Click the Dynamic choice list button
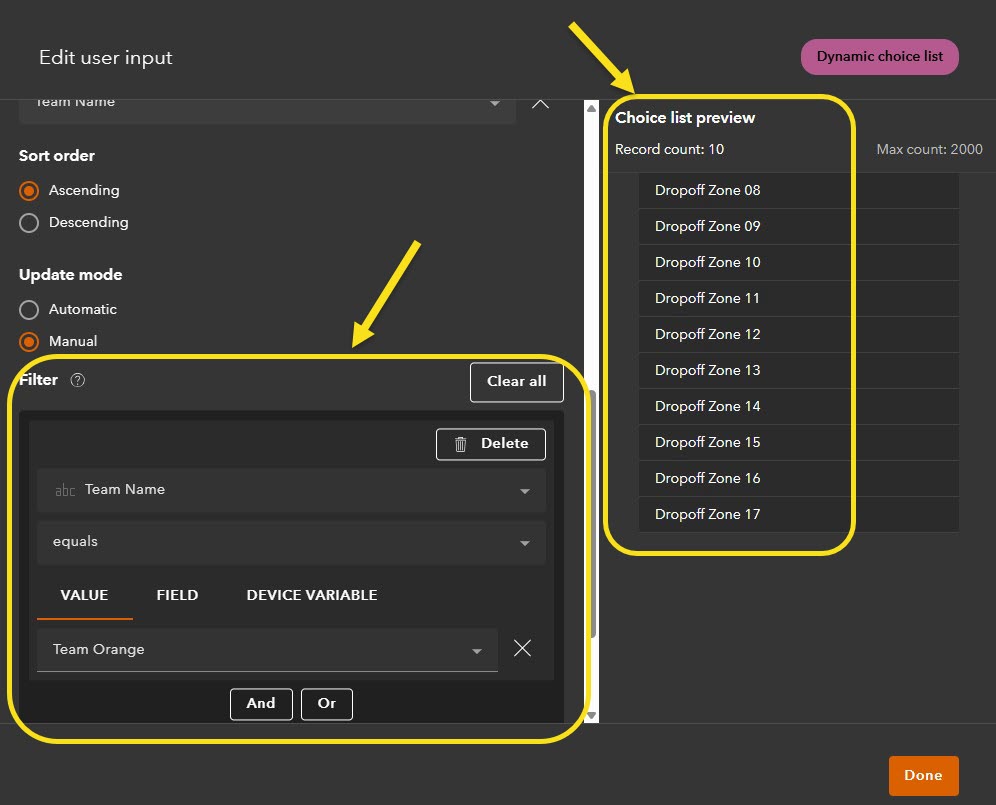996x805 pixels. pos(879,56)
